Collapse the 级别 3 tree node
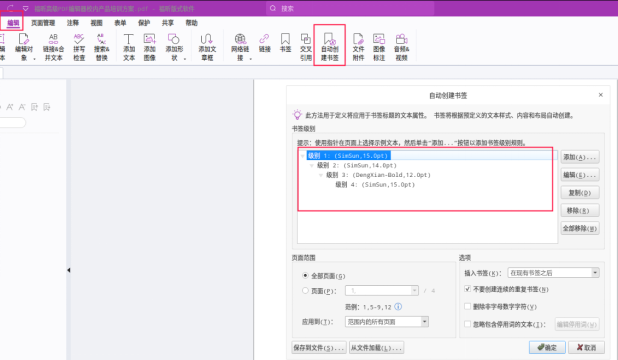 321,175
